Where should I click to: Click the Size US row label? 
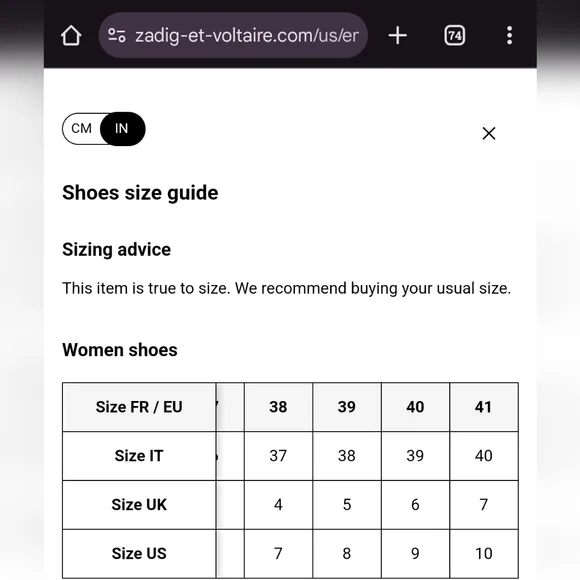point(139,553)
